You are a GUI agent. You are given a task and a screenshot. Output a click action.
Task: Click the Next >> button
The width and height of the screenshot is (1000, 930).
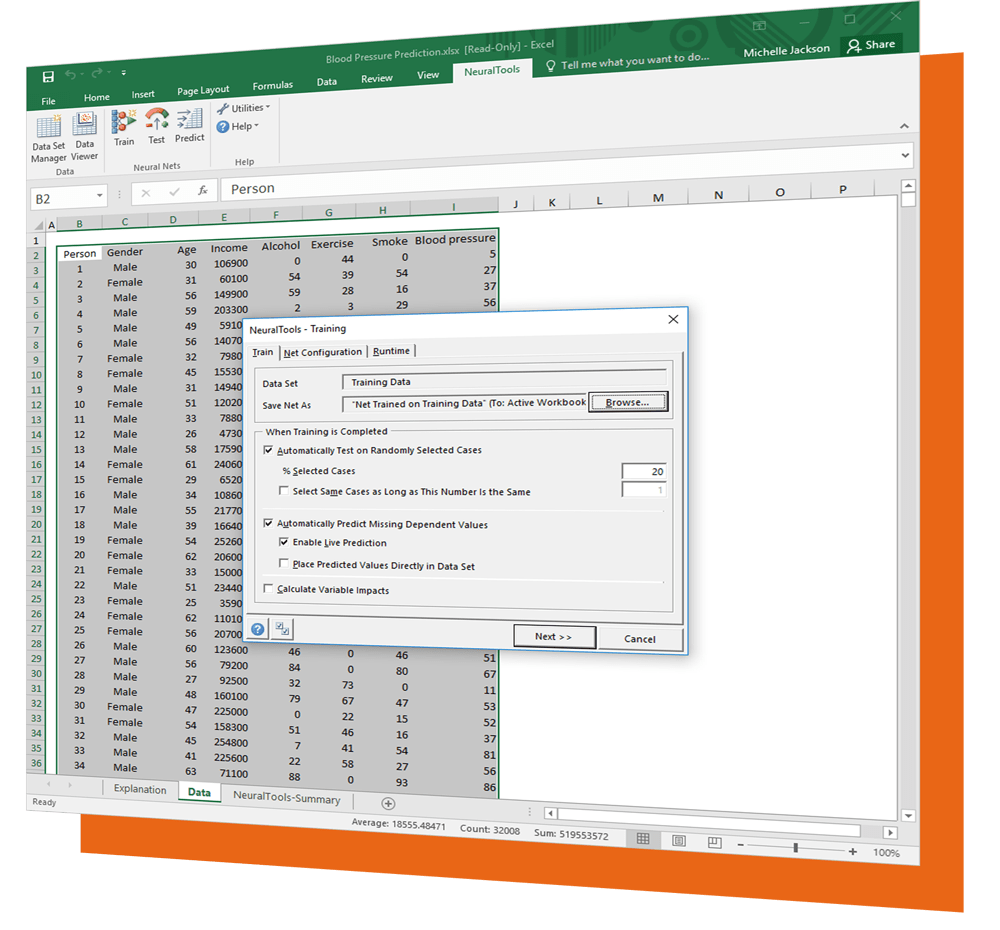click(x=554, y=637)
